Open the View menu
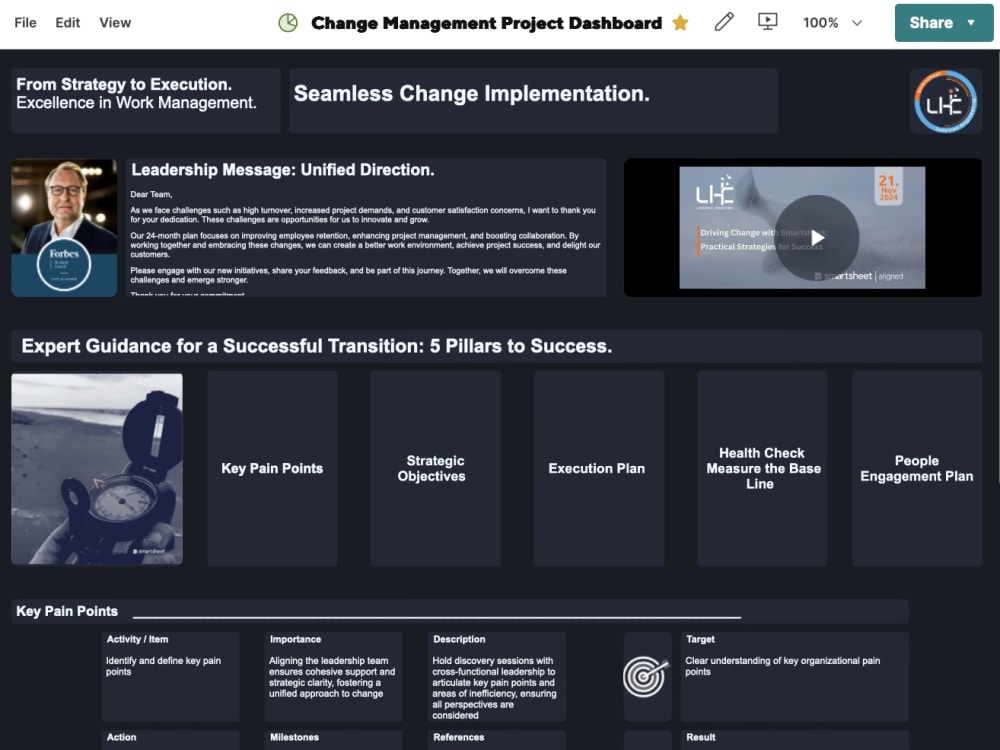 click(x=115, y=23)
